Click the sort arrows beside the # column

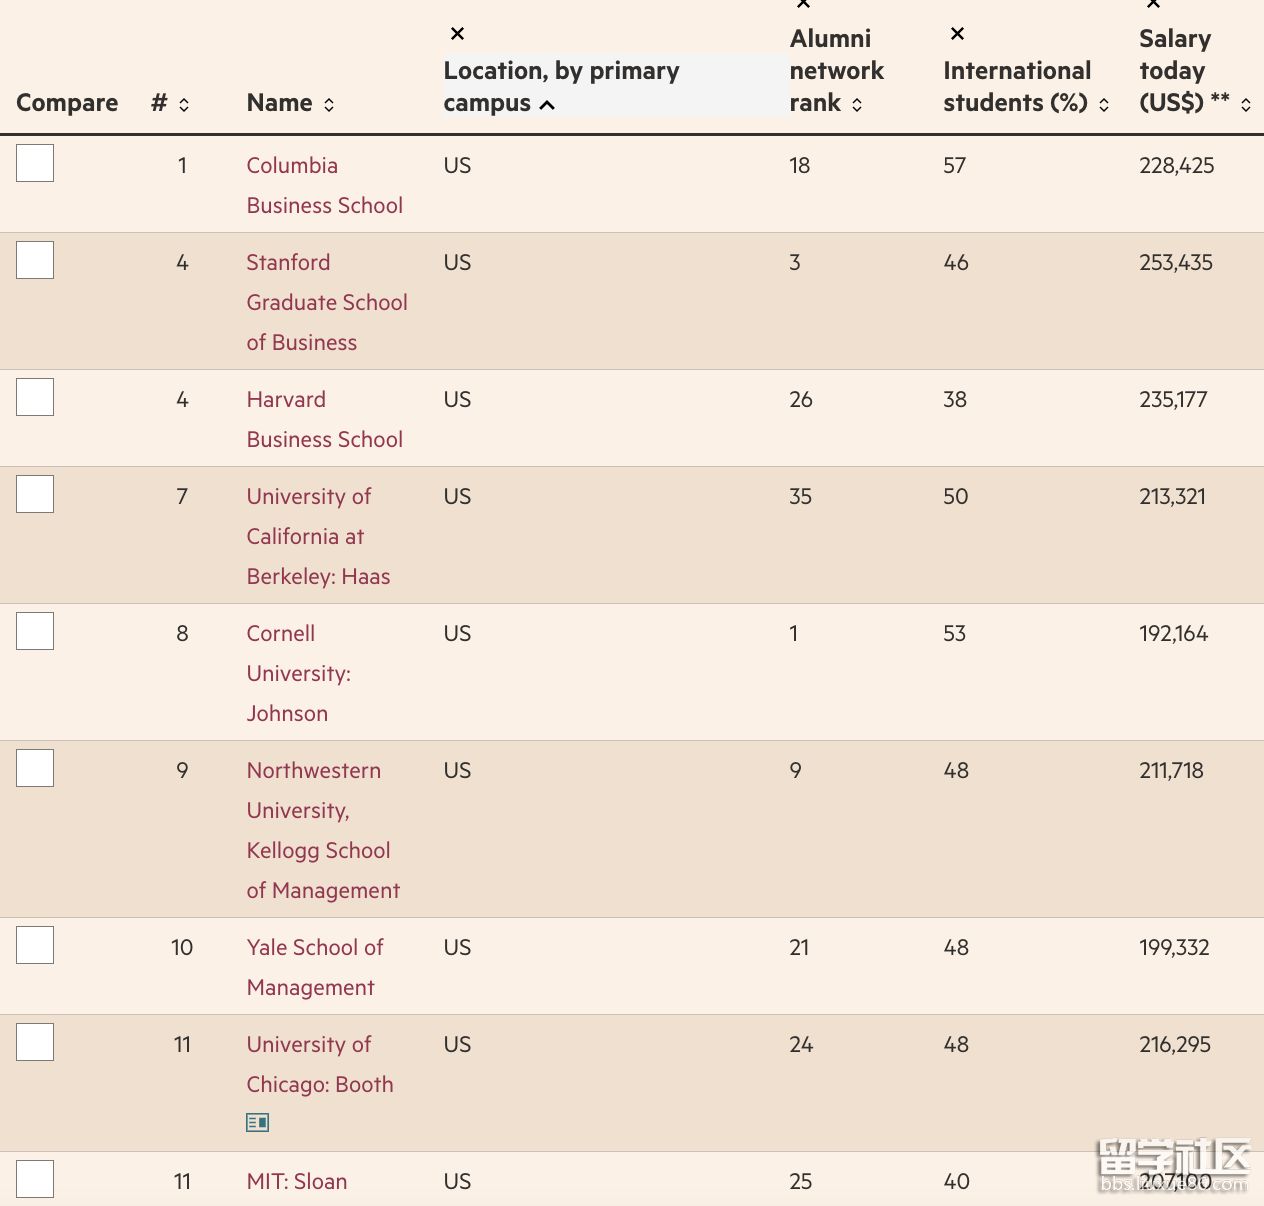point(184,104)
